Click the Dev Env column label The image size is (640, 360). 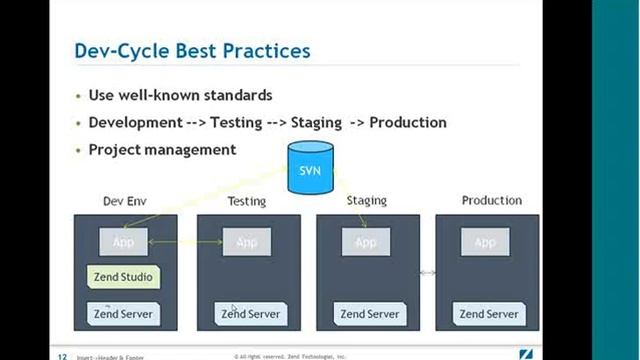pos(125,201)
